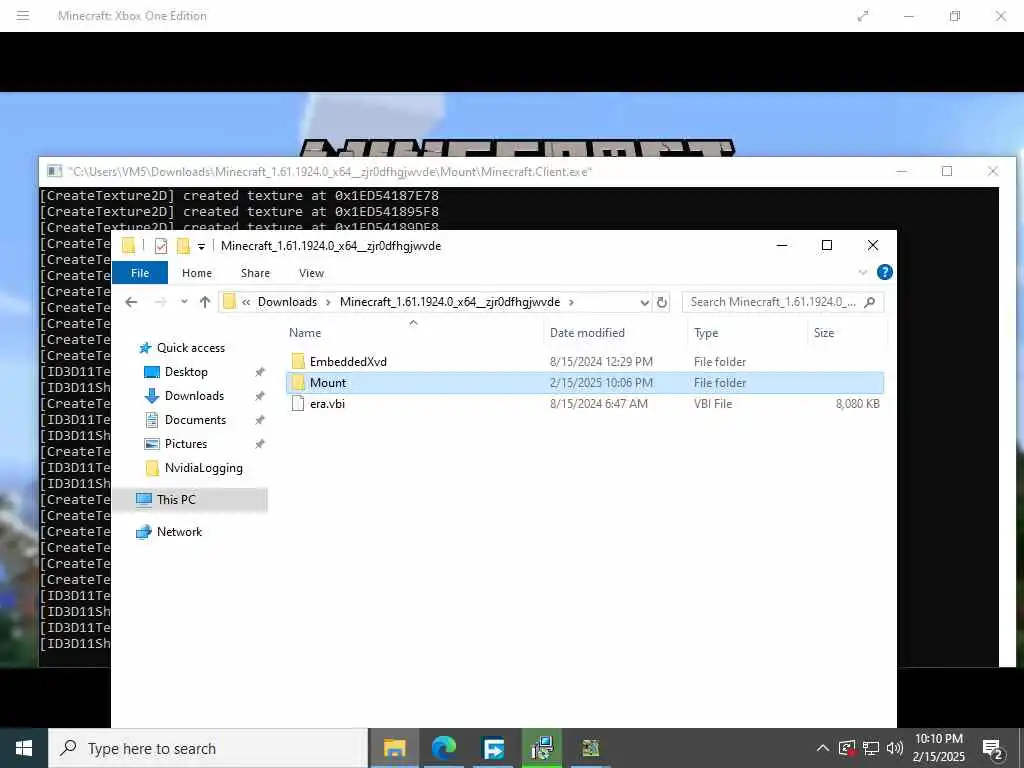The height and width of the screenshot is (768, 1024).
Task: Sort by Date modified column header
Action: point(587,332)
